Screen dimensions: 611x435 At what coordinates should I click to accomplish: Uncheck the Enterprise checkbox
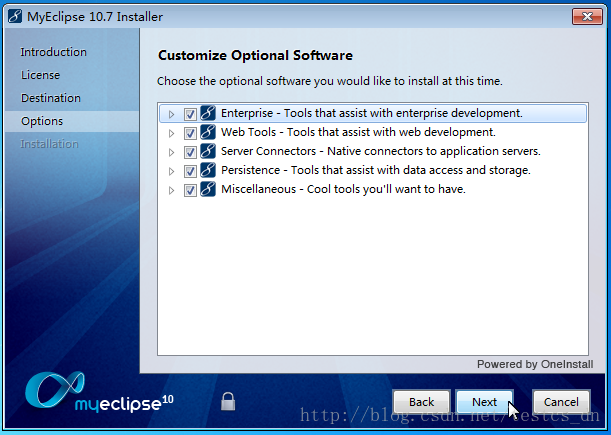click(x=190, y=114)
